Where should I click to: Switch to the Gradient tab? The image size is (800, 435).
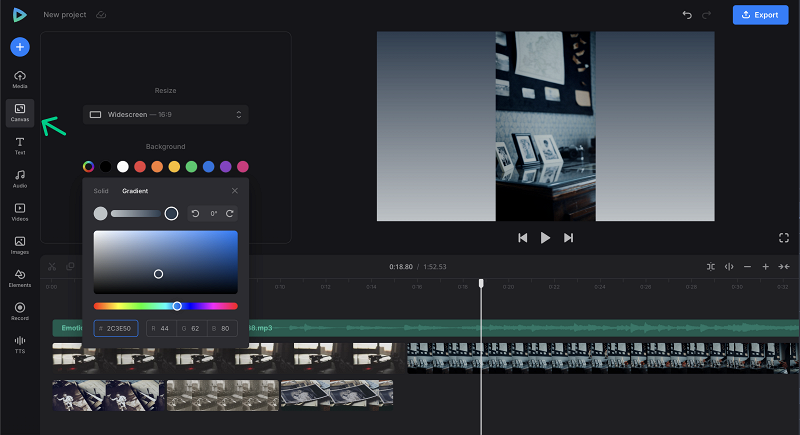pos(135,191)
